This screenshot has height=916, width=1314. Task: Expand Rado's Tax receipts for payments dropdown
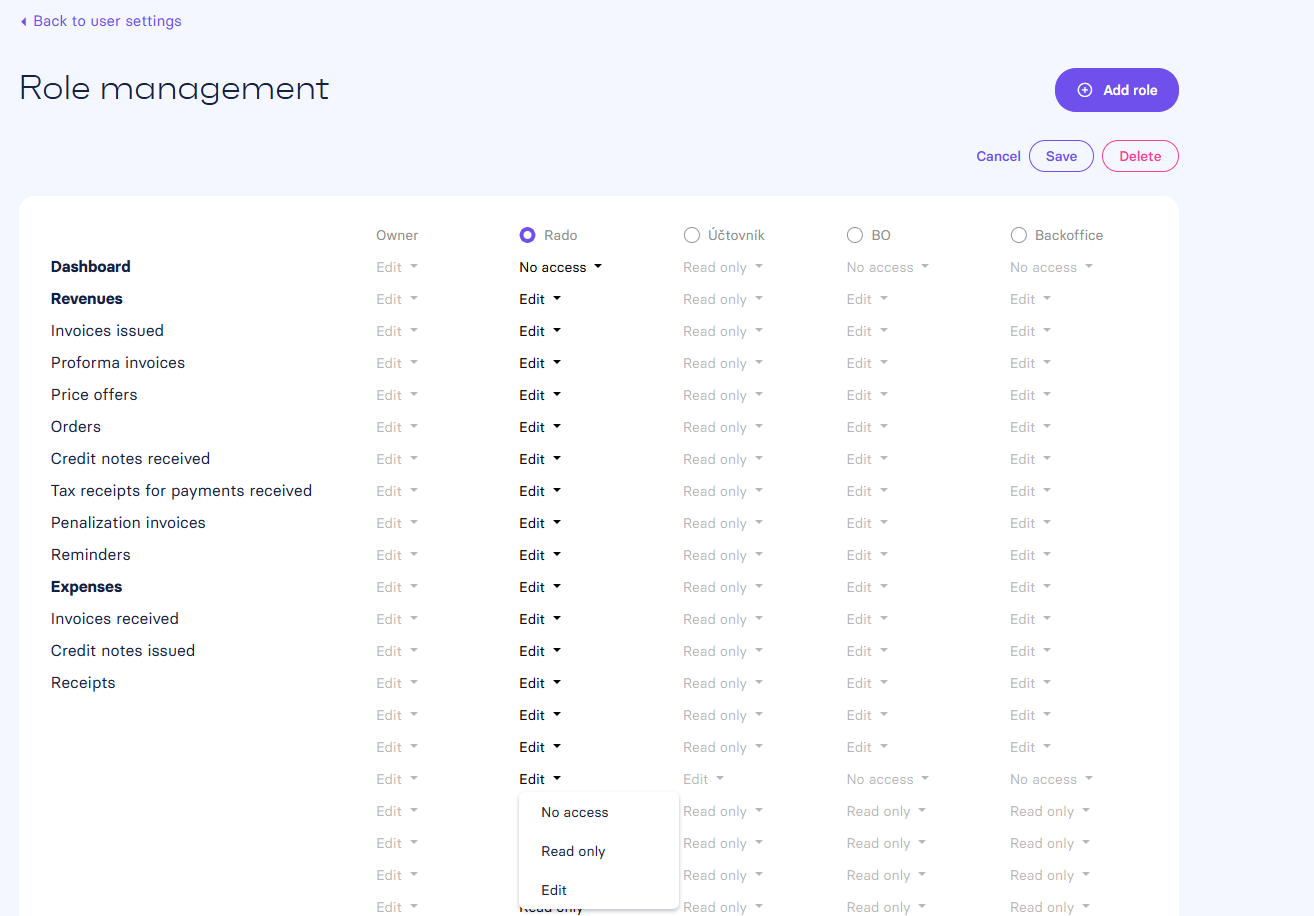coord(540,491)
